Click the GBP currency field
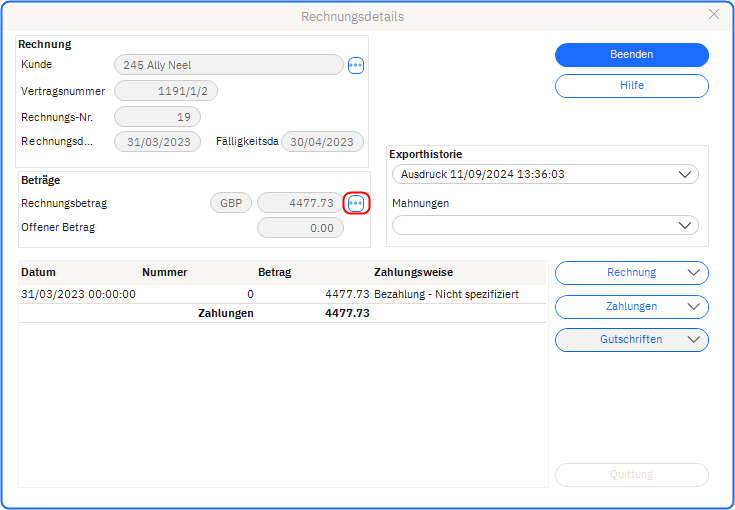Screen dimensions: 735x510 [x=231, y=203]
